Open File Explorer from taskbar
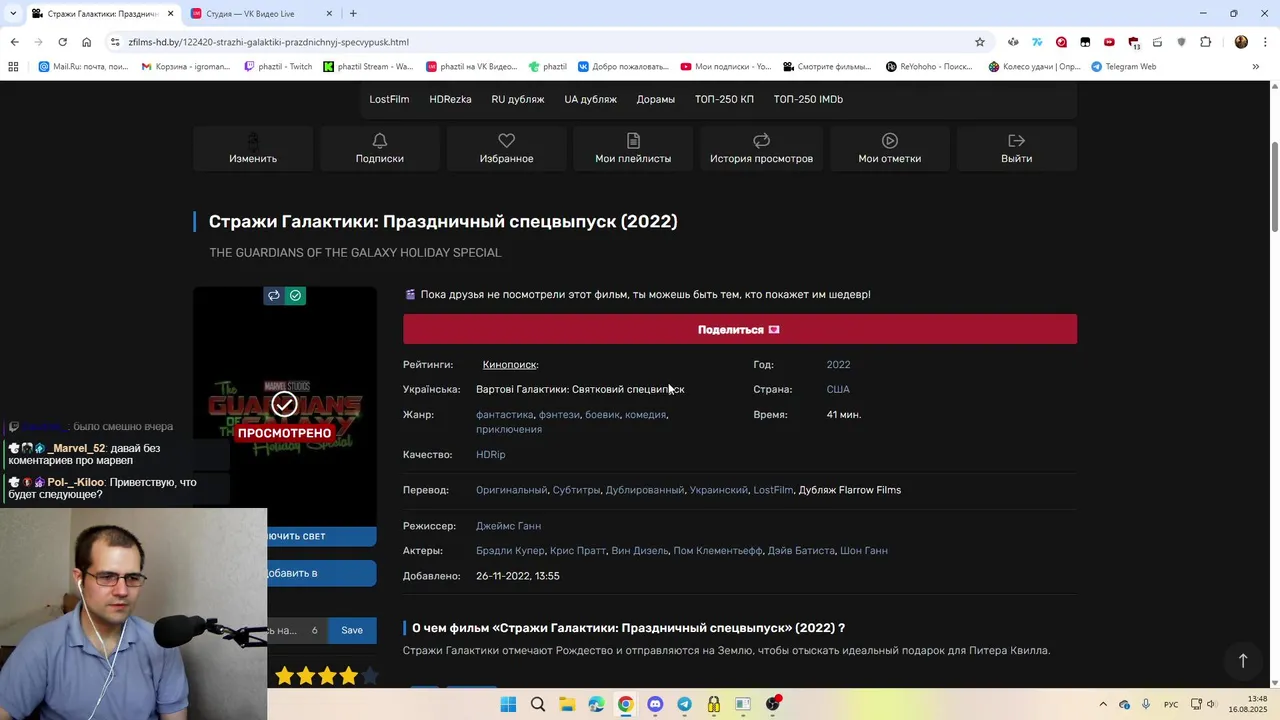Viewport: 1280px width, 720px height. (567, 704)
